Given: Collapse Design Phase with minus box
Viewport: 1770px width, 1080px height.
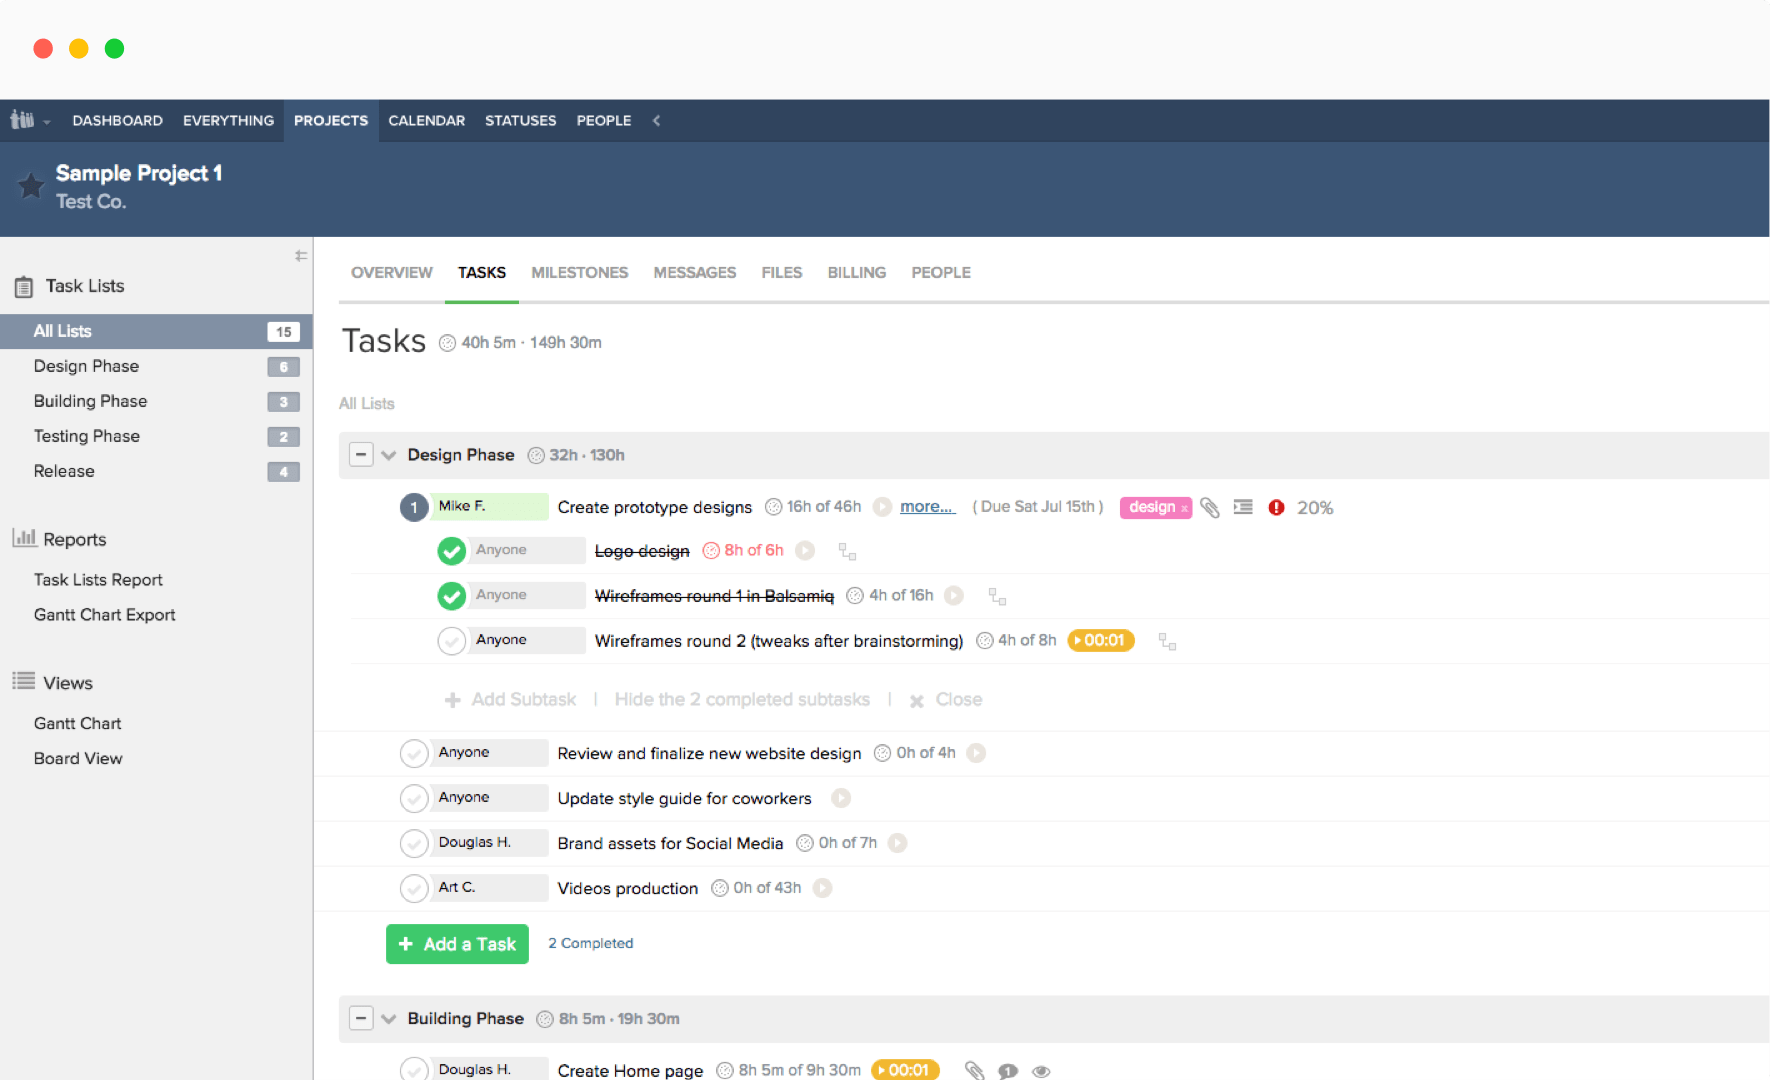Looking at the screenshot, I should [361, 455].
